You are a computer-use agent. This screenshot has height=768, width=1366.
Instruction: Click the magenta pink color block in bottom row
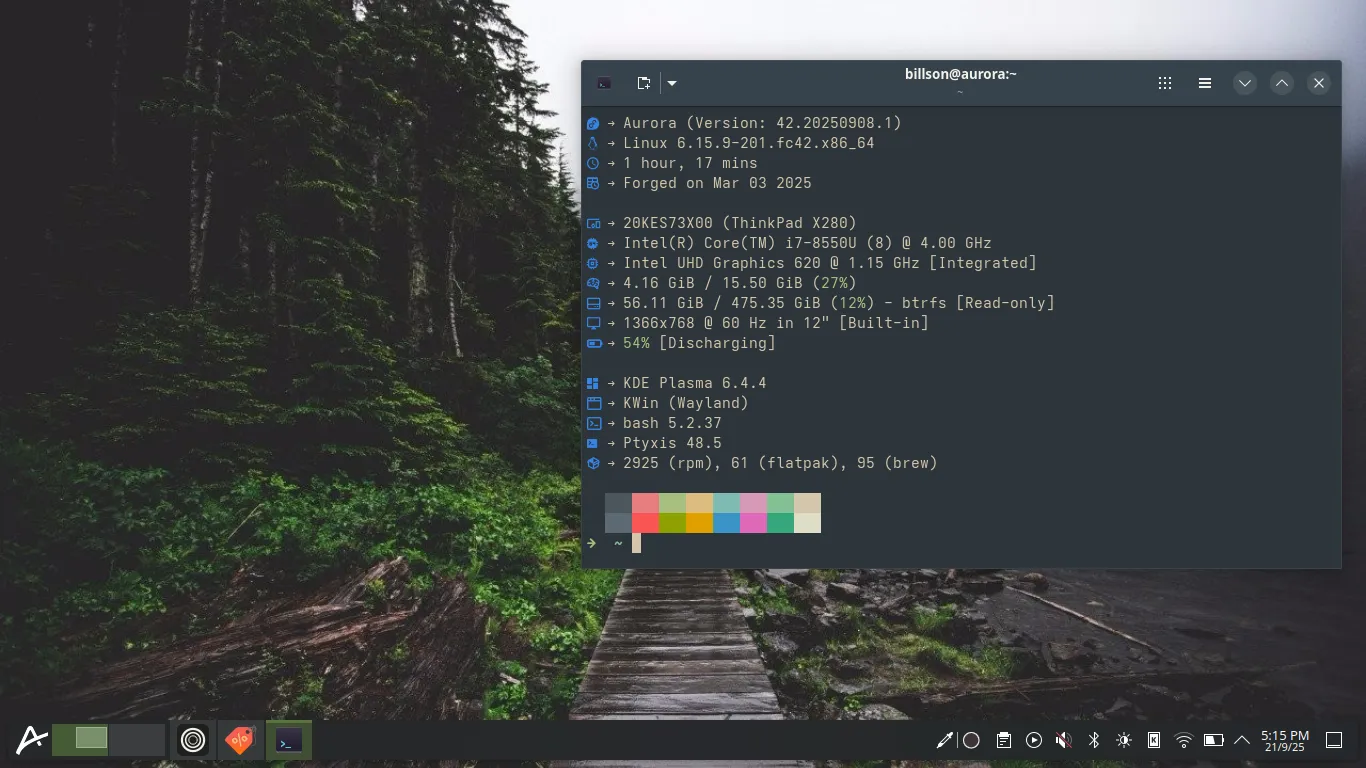753,523
